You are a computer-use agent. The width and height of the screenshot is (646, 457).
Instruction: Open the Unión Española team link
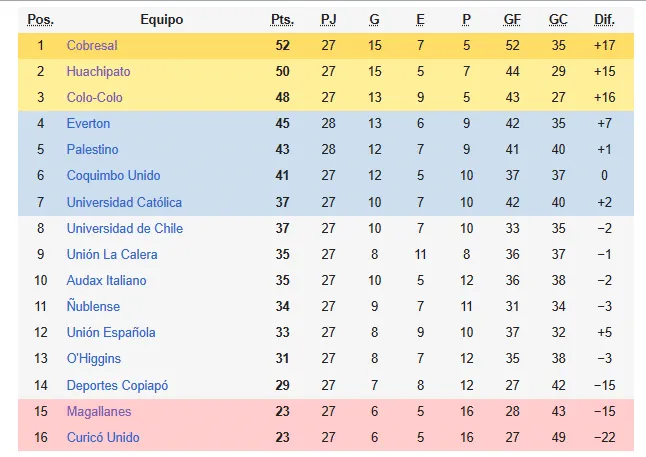click(x=111, y=332)
